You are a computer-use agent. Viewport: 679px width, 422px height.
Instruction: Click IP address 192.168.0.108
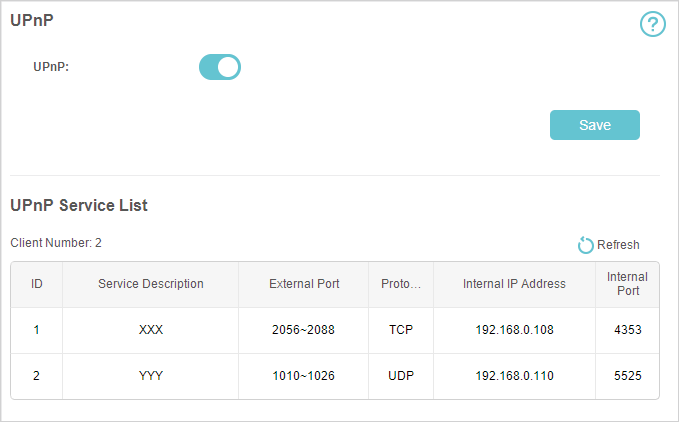tap(514, 330)
